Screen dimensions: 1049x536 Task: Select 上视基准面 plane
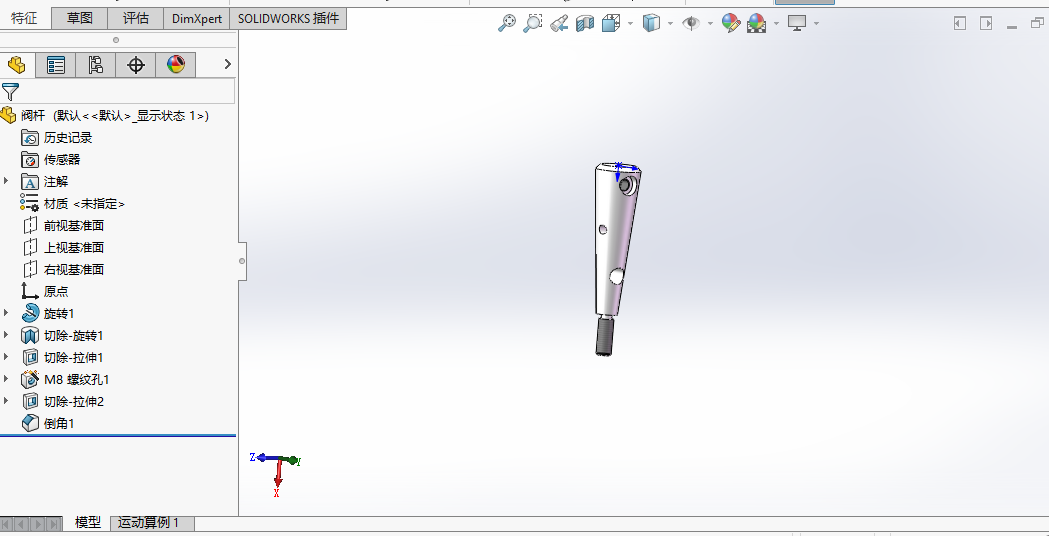[x=74, y=248]
